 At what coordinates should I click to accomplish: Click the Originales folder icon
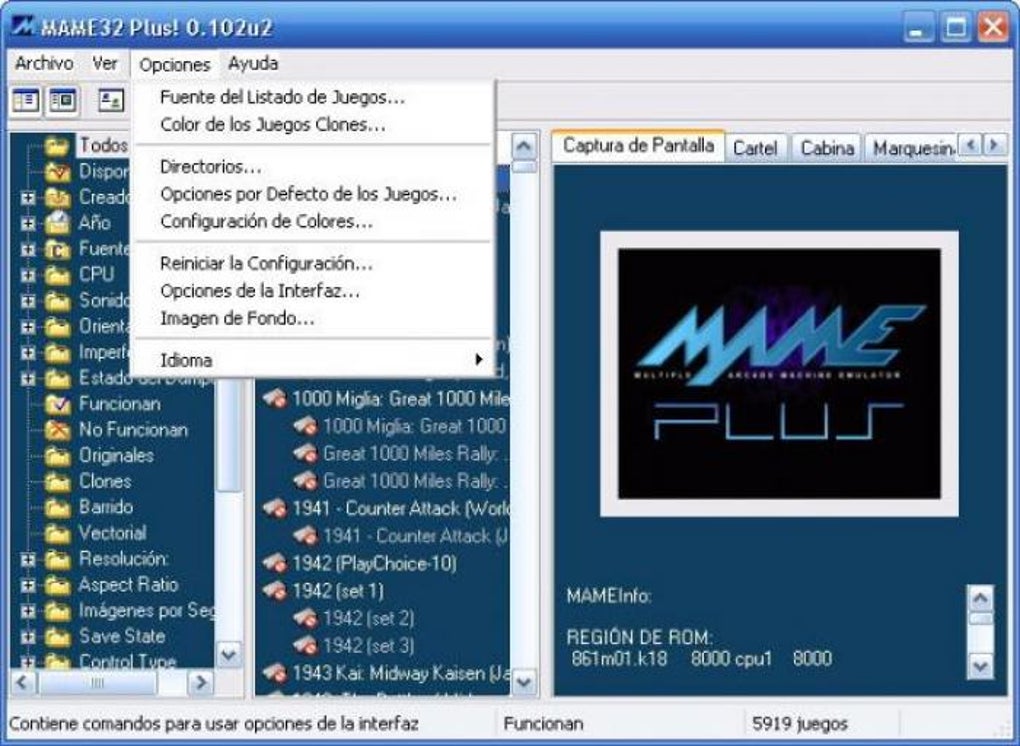[57, 456]
